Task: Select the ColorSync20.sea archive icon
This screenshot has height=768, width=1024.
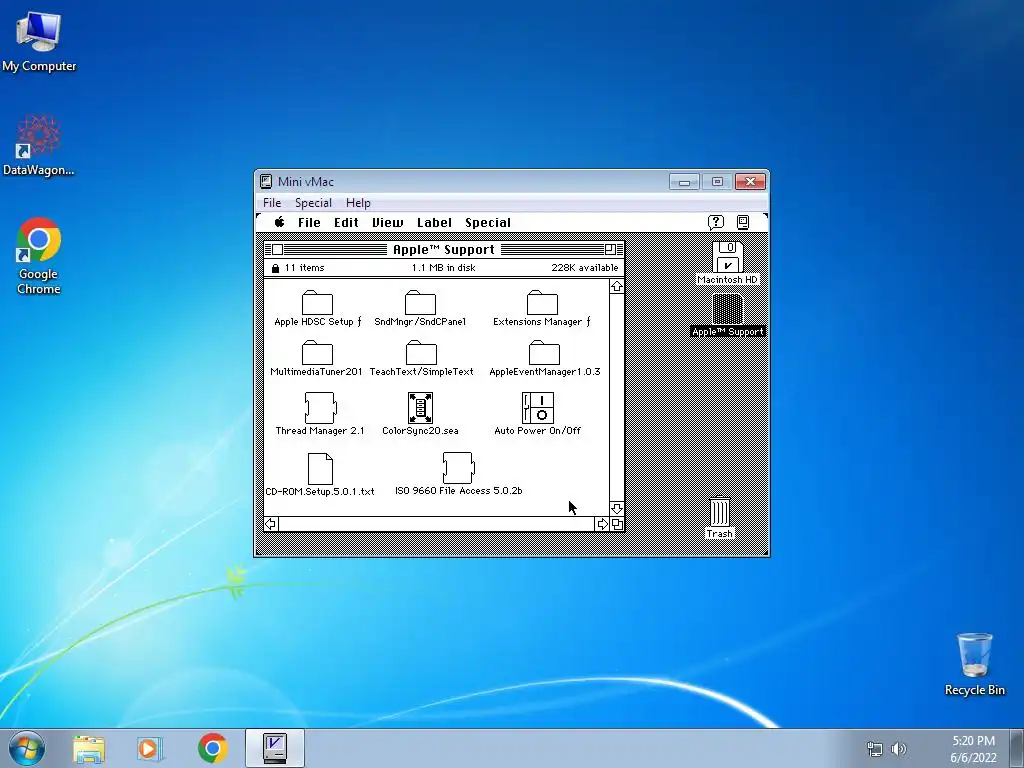Action: (x=420, y=408)
